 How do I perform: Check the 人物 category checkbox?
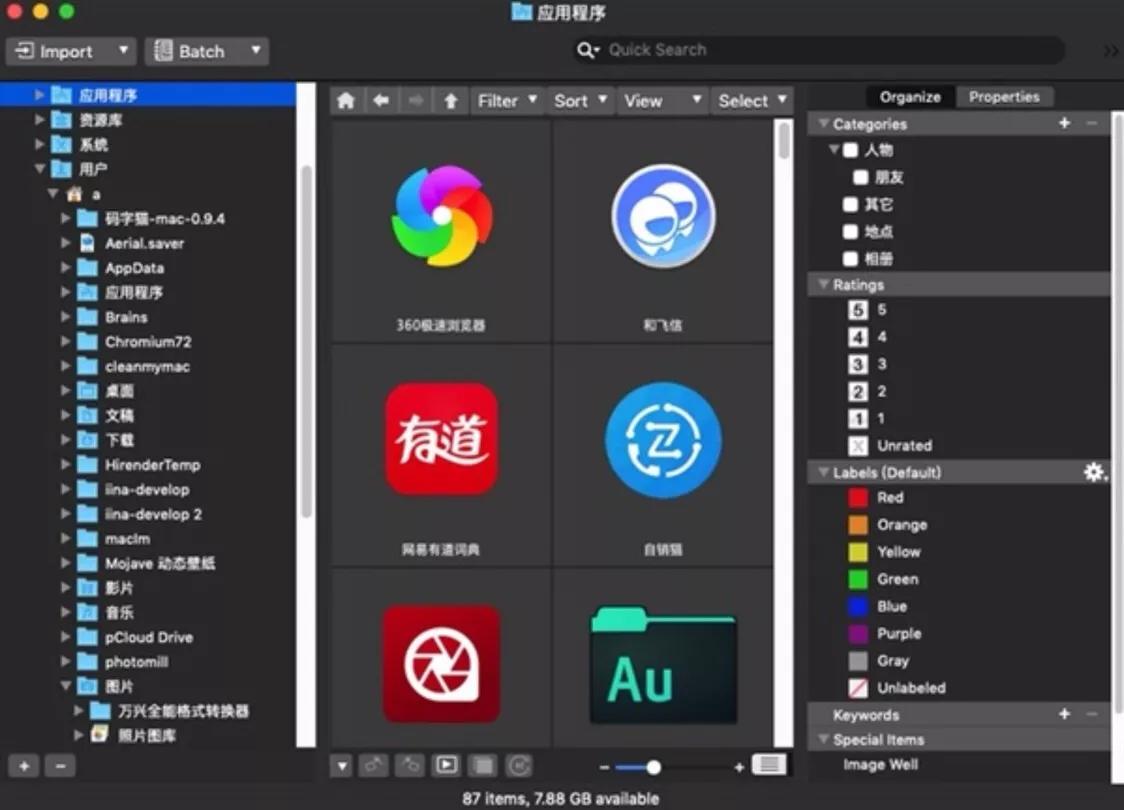(850, 150)
